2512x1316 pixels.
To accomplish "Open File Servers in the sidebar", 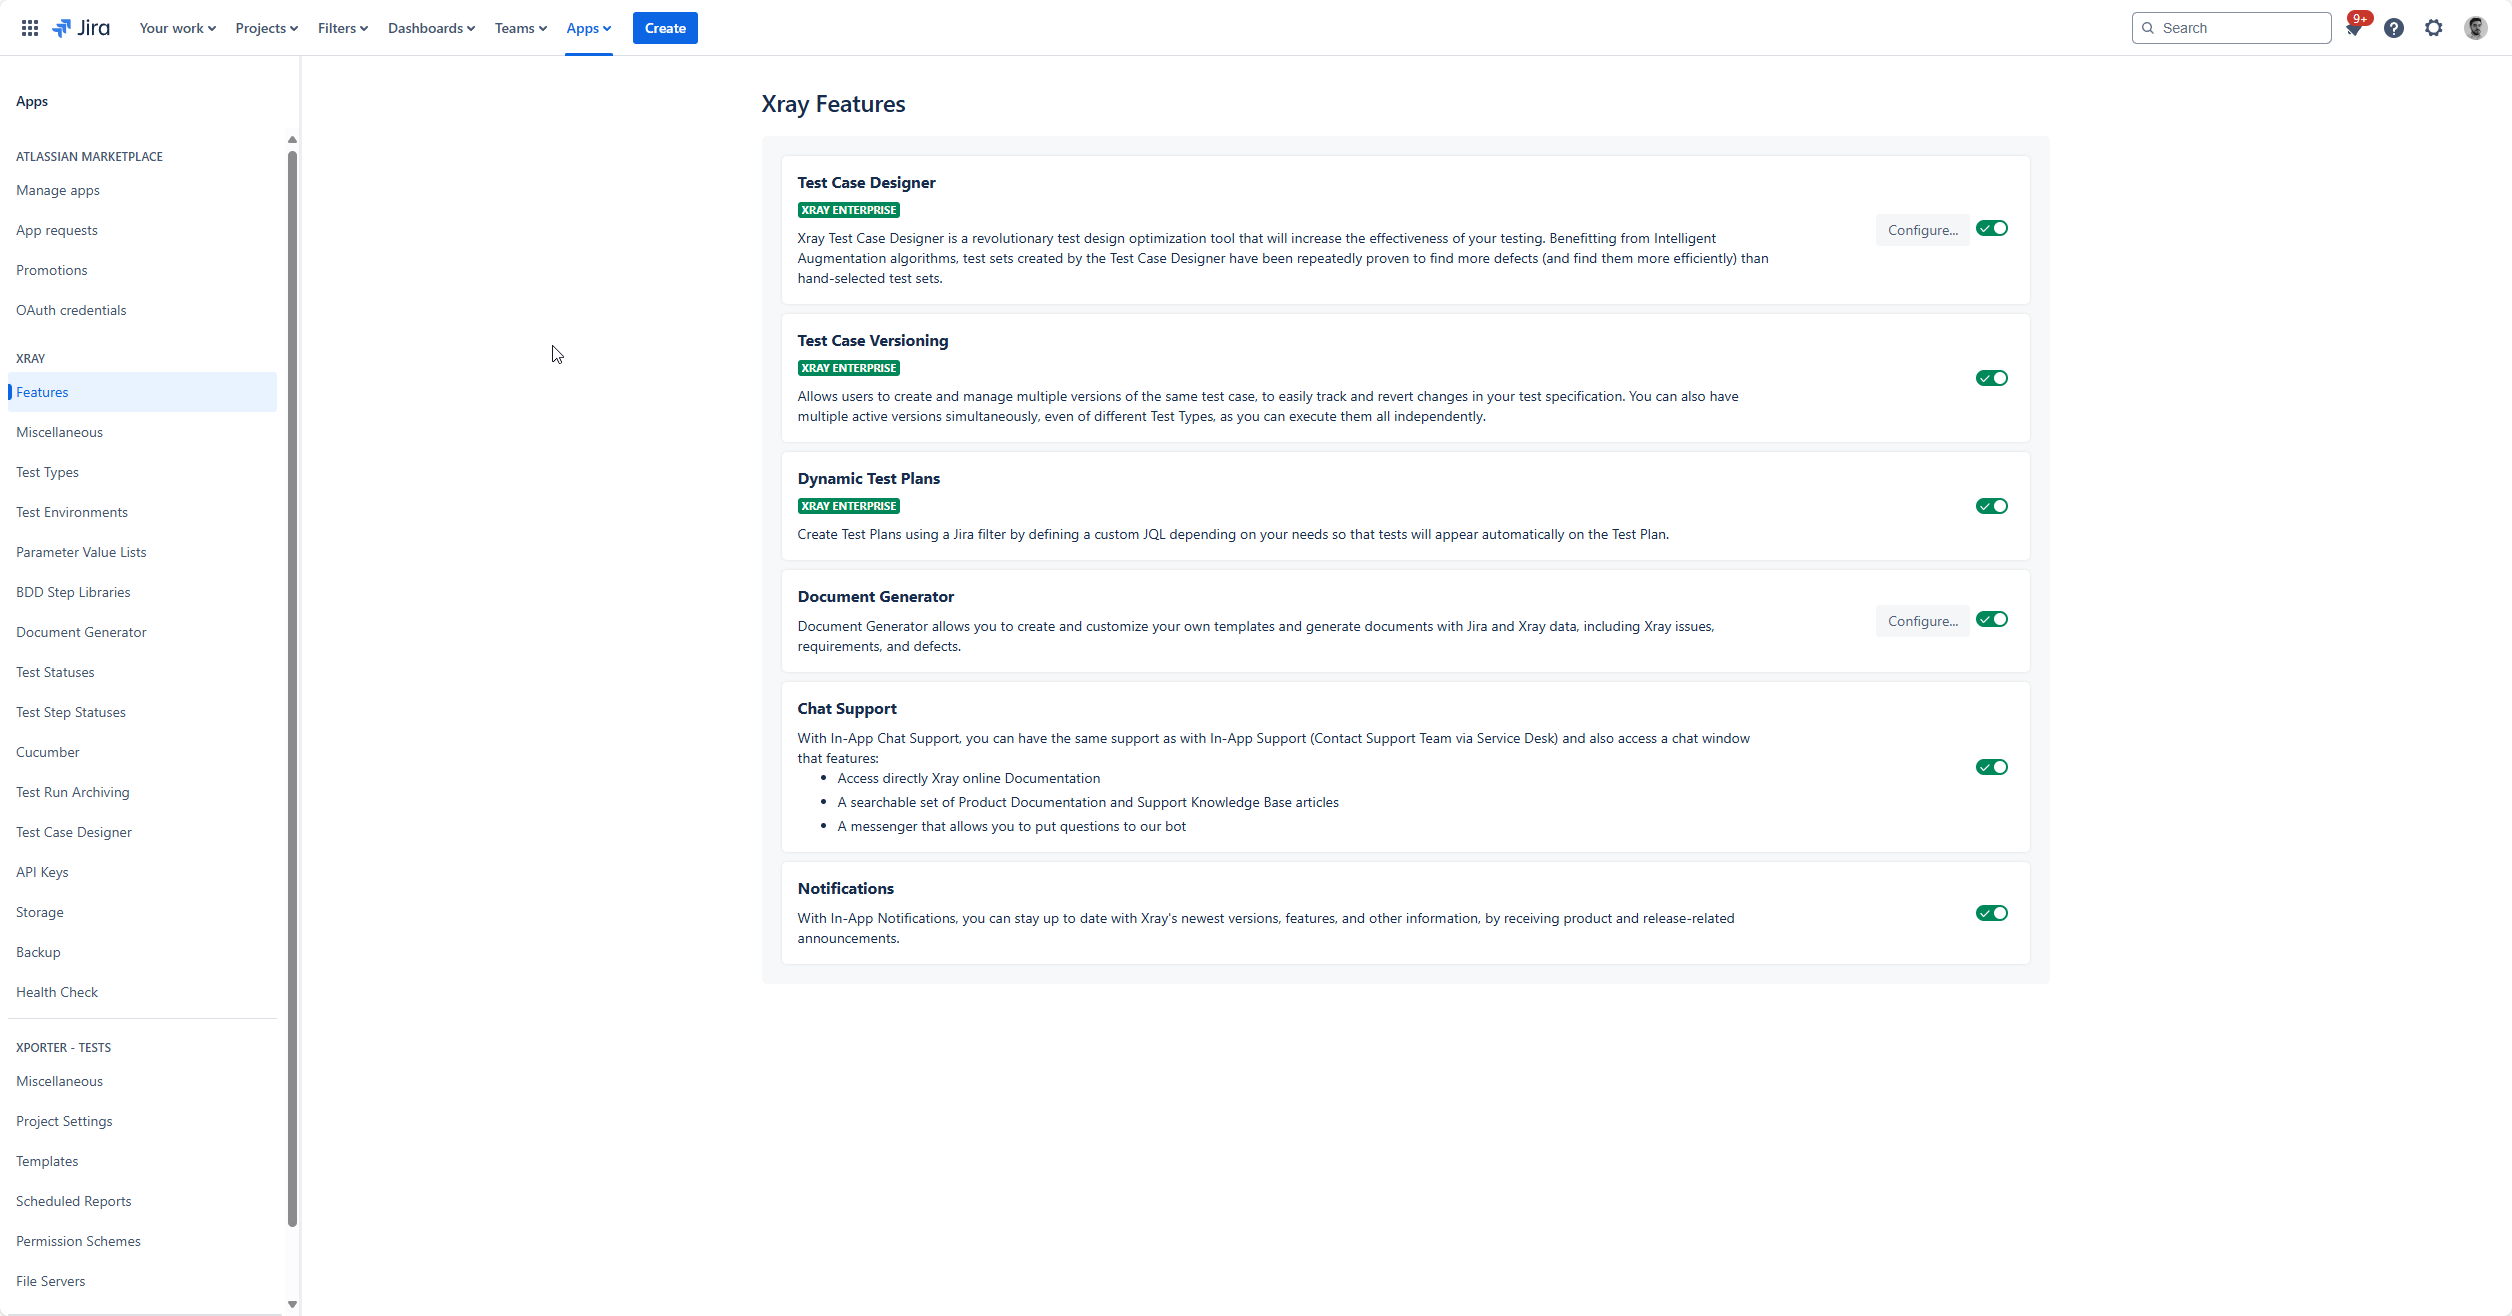I will pos(142,1281).
